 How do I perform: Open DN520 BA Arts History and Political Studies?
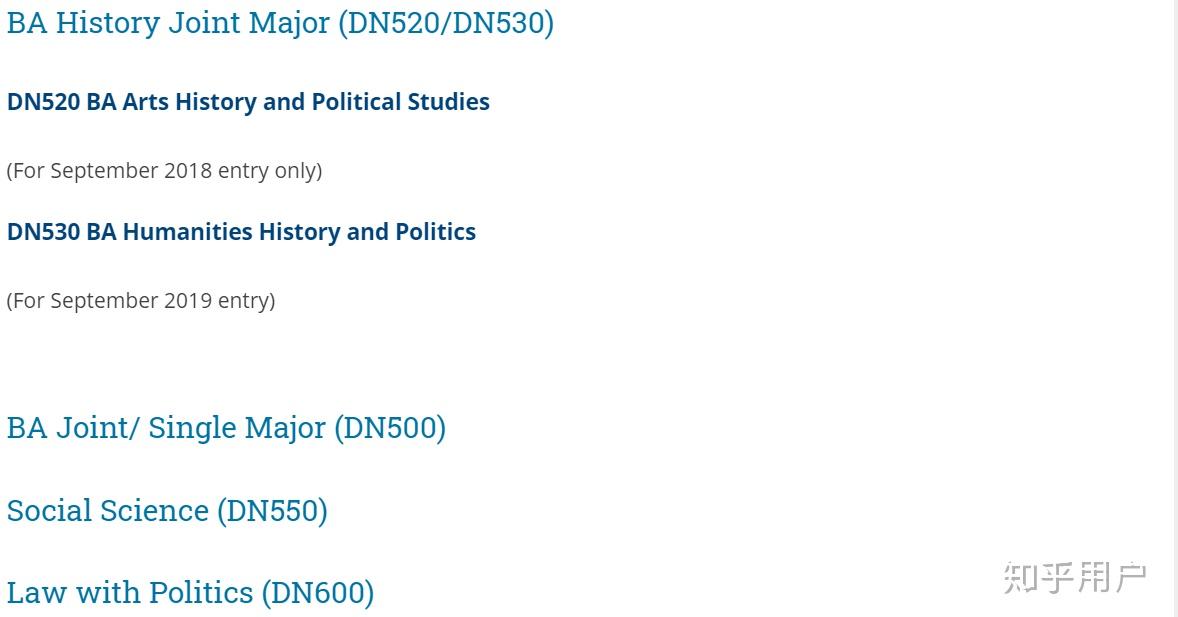coord(248,101)
